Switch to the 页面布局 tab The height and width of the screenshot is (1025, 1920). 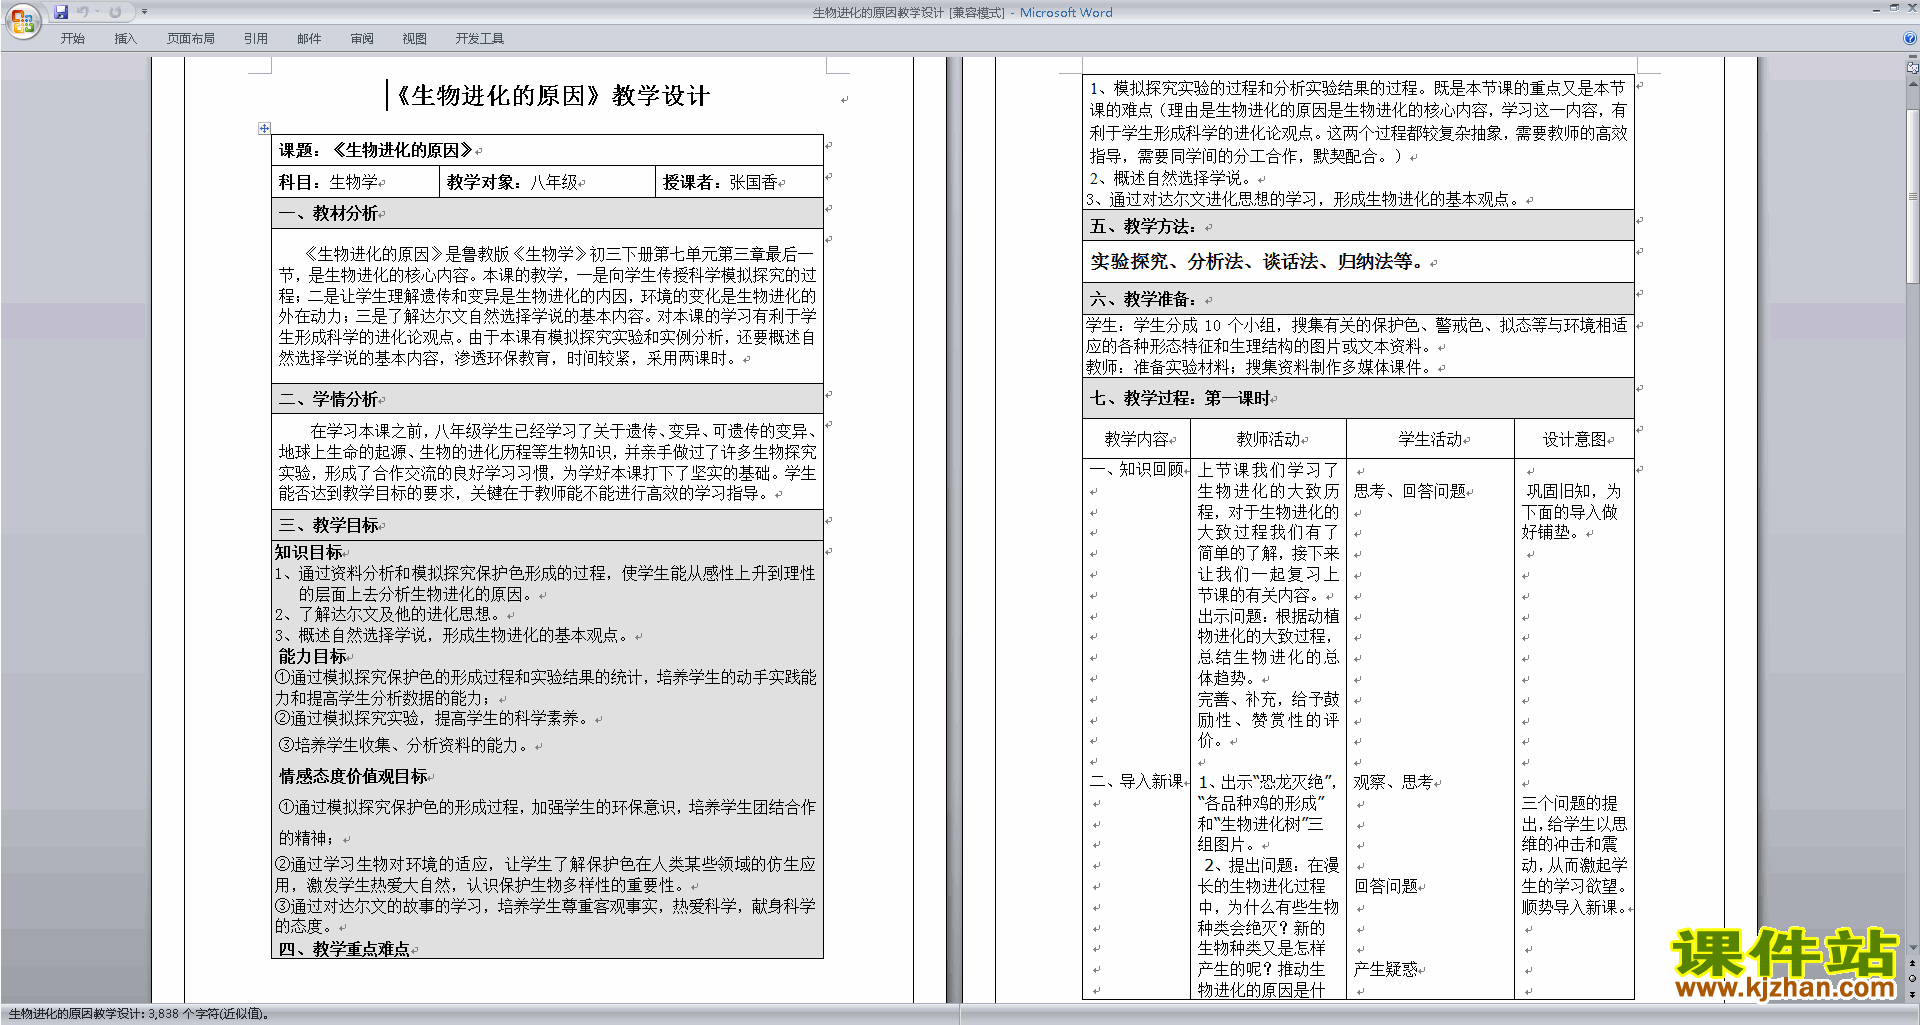[x=191, y=38]
